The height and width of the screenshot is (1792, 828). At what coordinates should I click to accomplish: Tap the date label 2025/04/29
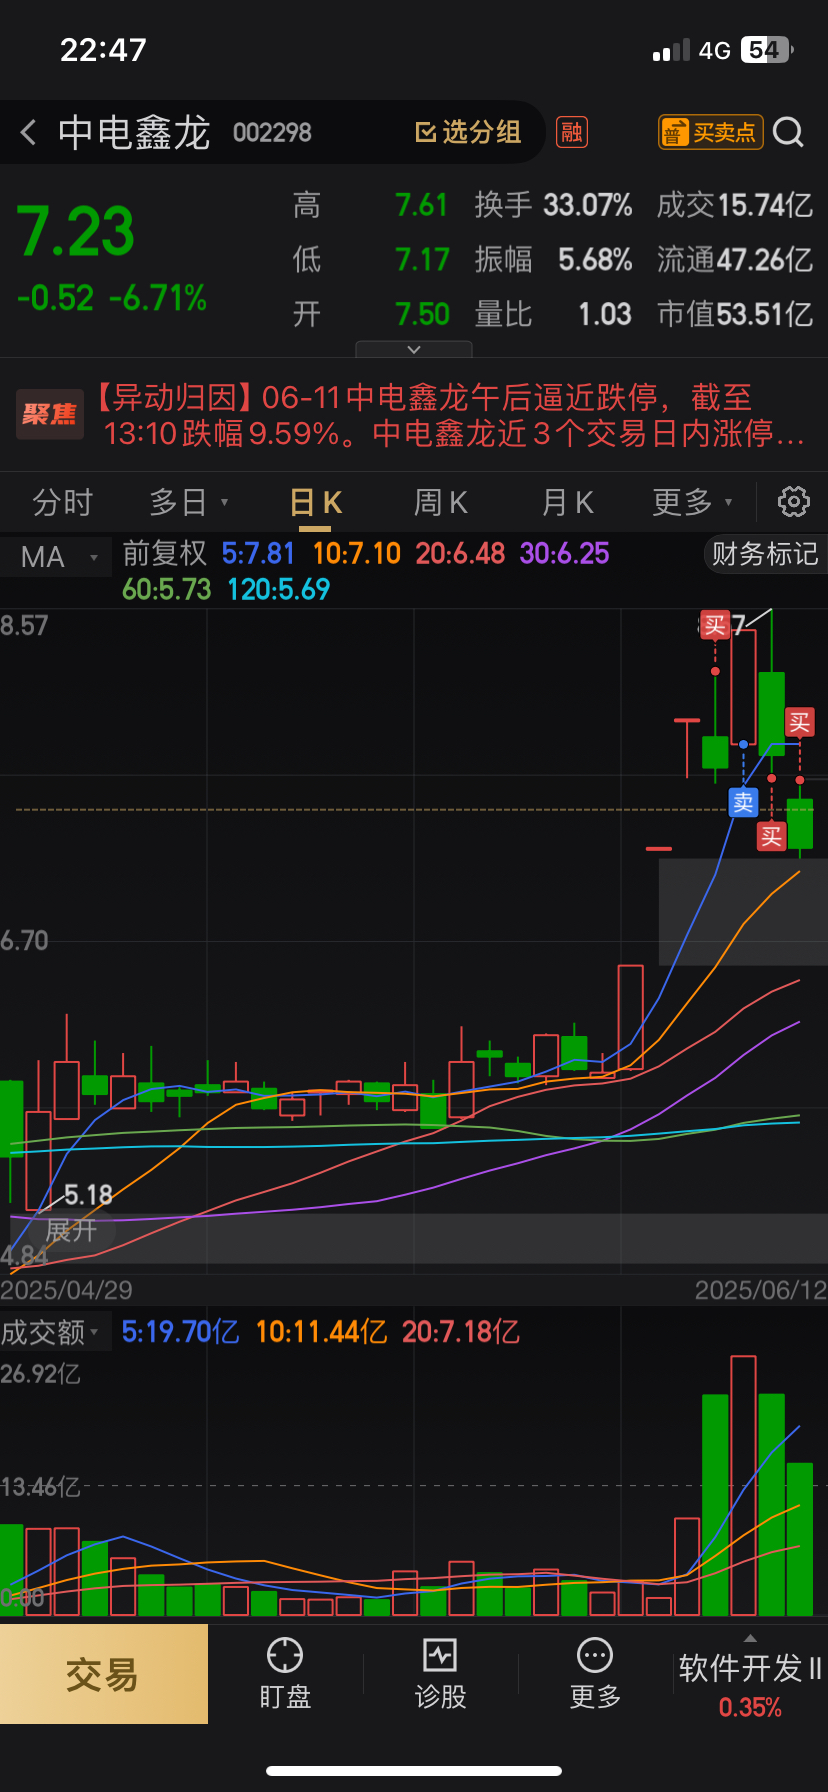tap(66, 1290)
